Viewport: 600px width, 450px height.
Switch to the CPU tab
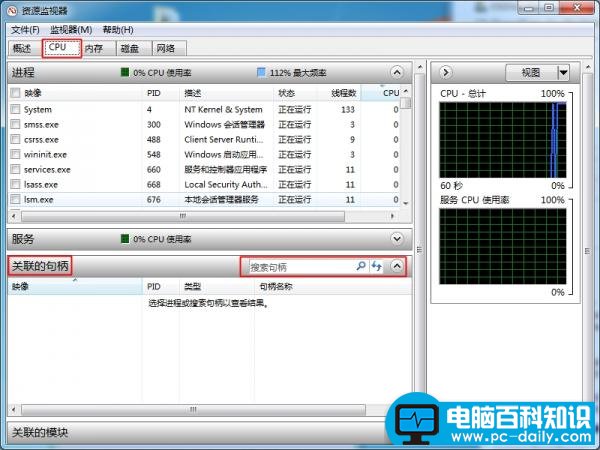[x=62, y=48]
